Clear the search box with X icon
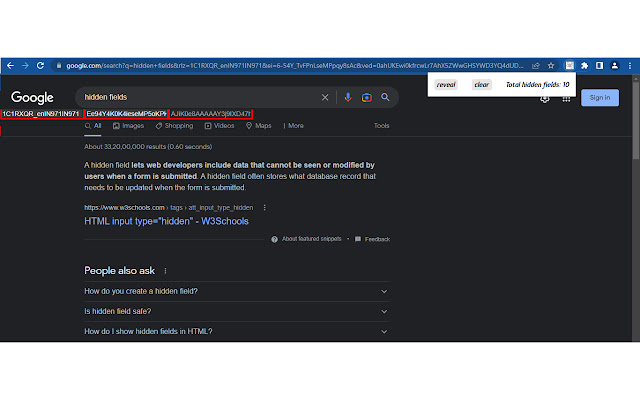This screenshot has height=400, width=640. click(324, 97)
